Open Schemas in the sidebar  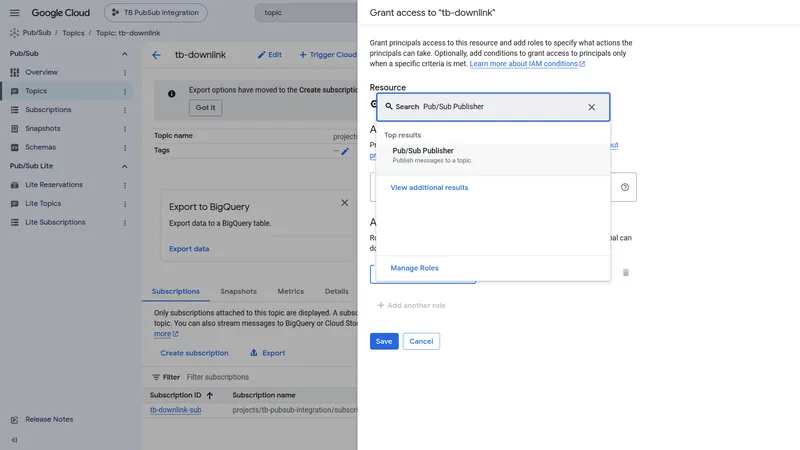pyautogui.click(x=41, y=147)
